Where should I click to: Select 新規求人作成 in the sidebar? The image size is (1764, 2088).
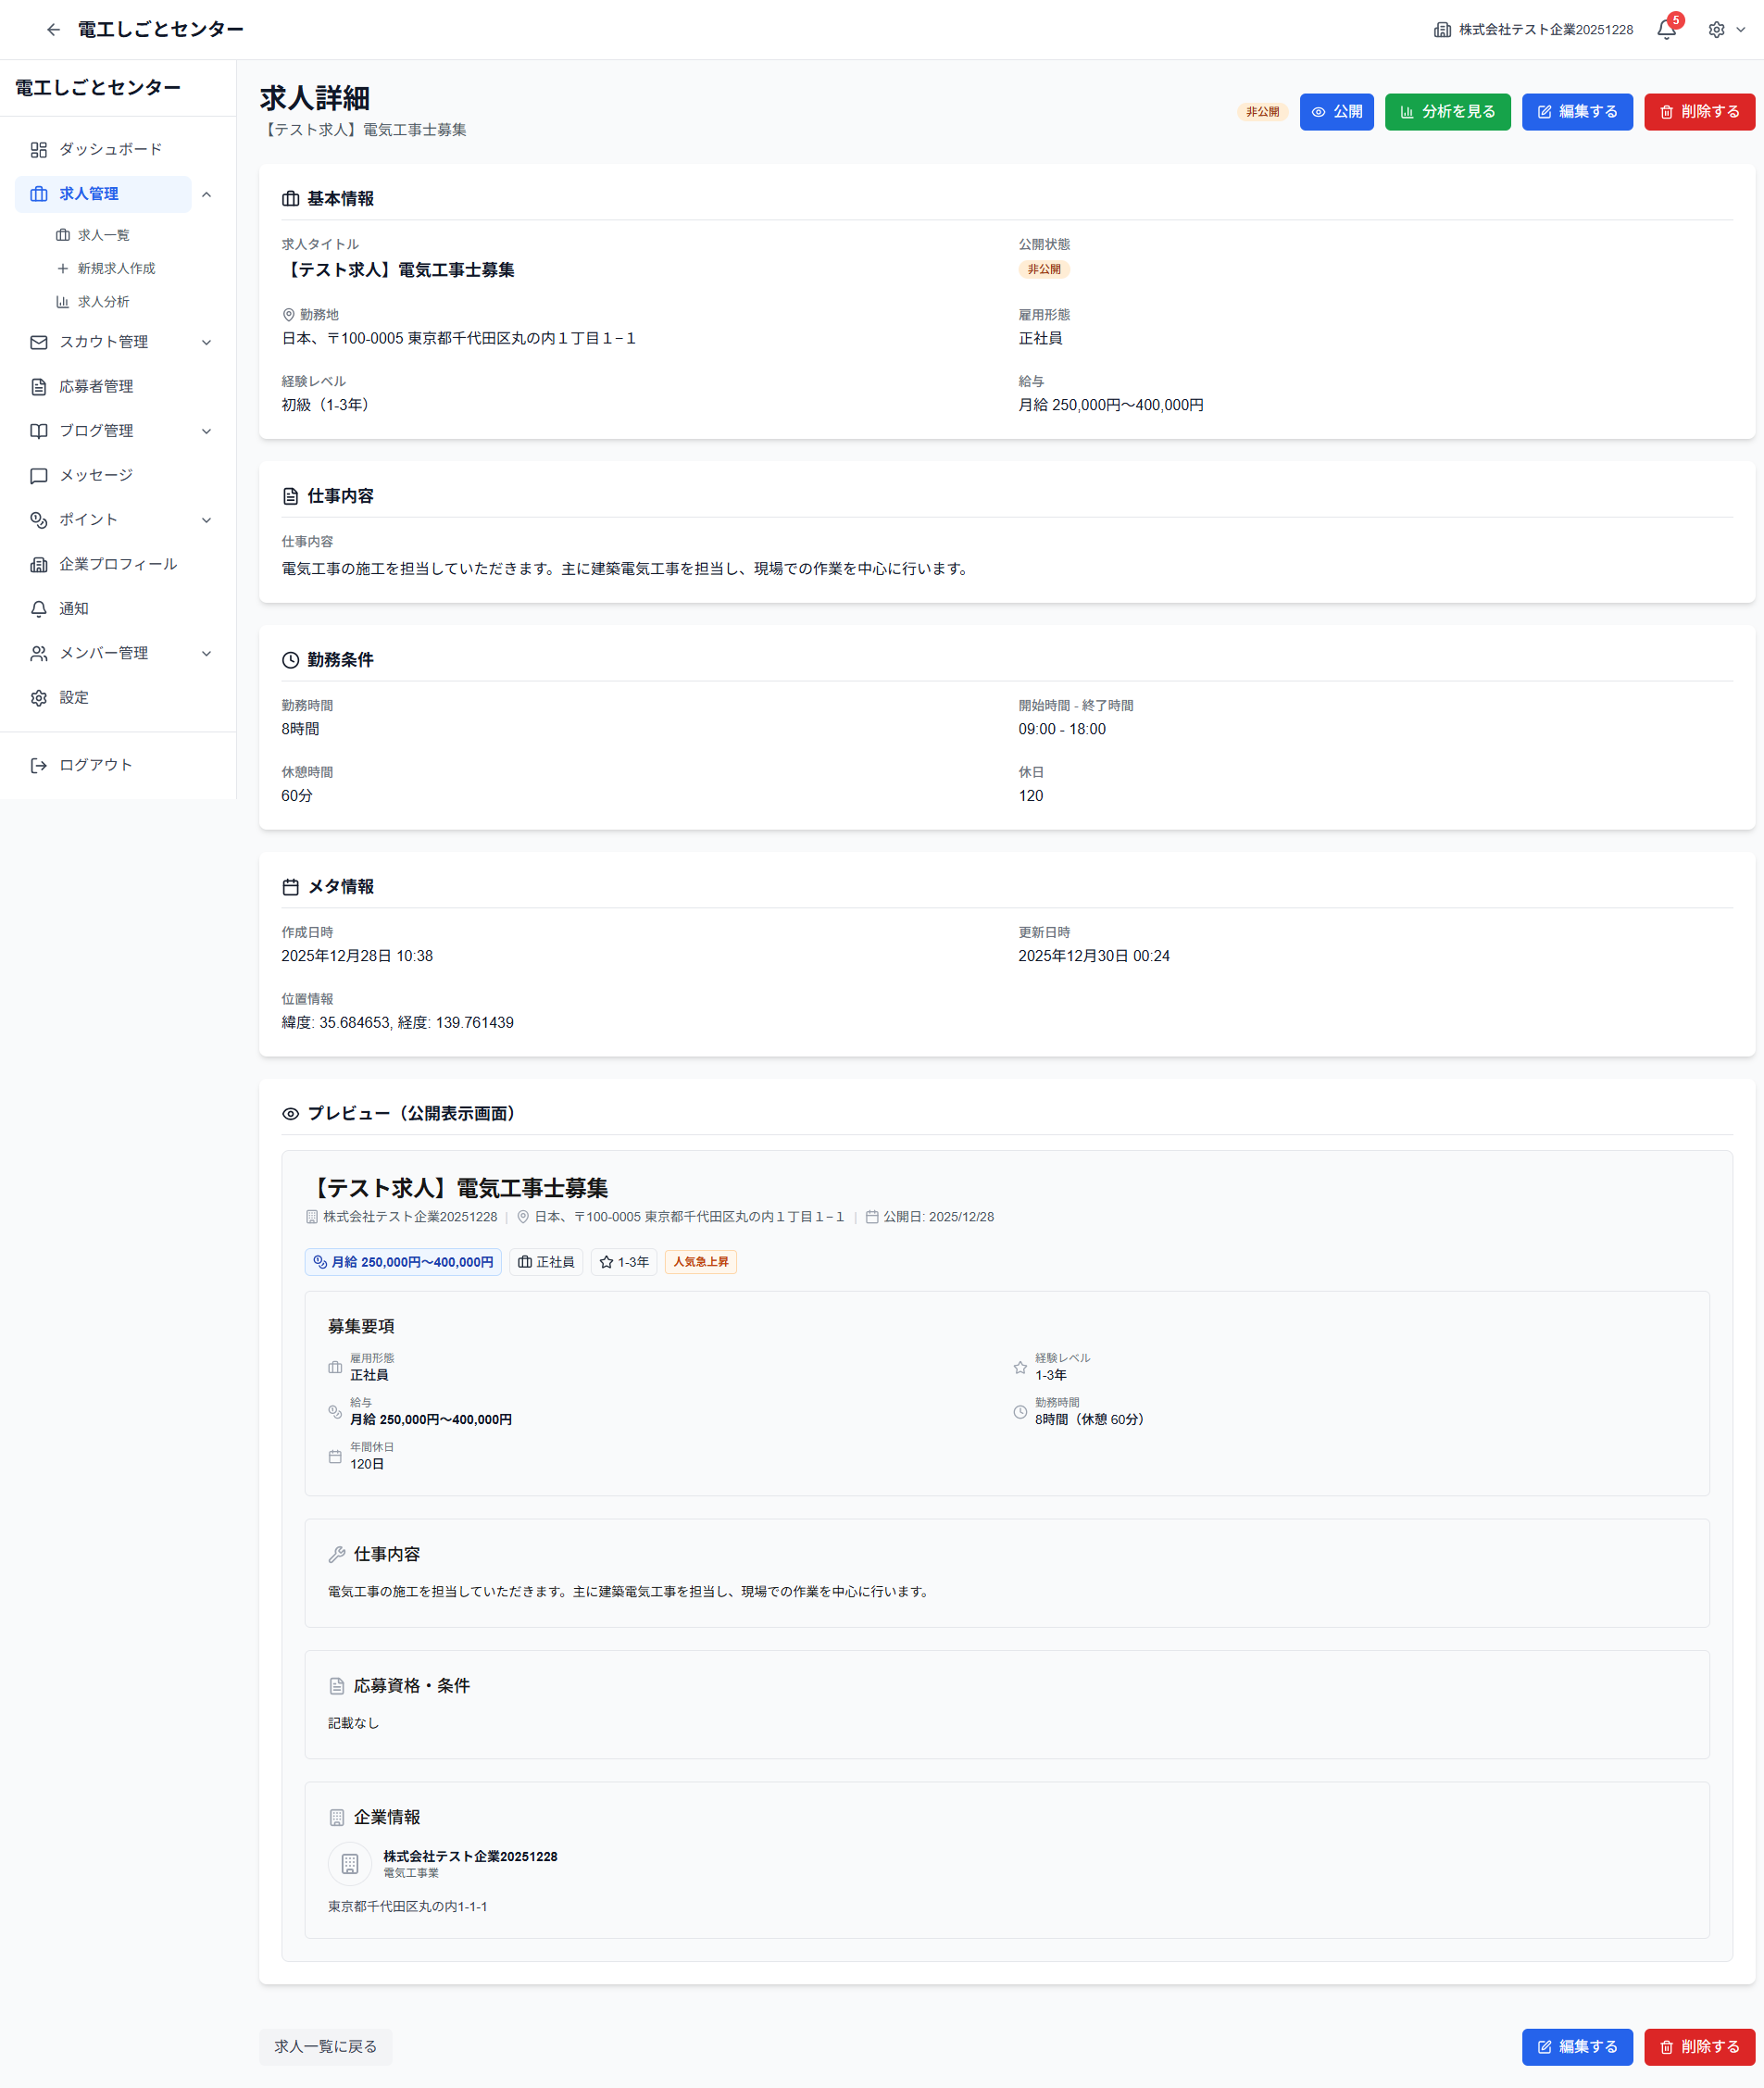point(116,269)
